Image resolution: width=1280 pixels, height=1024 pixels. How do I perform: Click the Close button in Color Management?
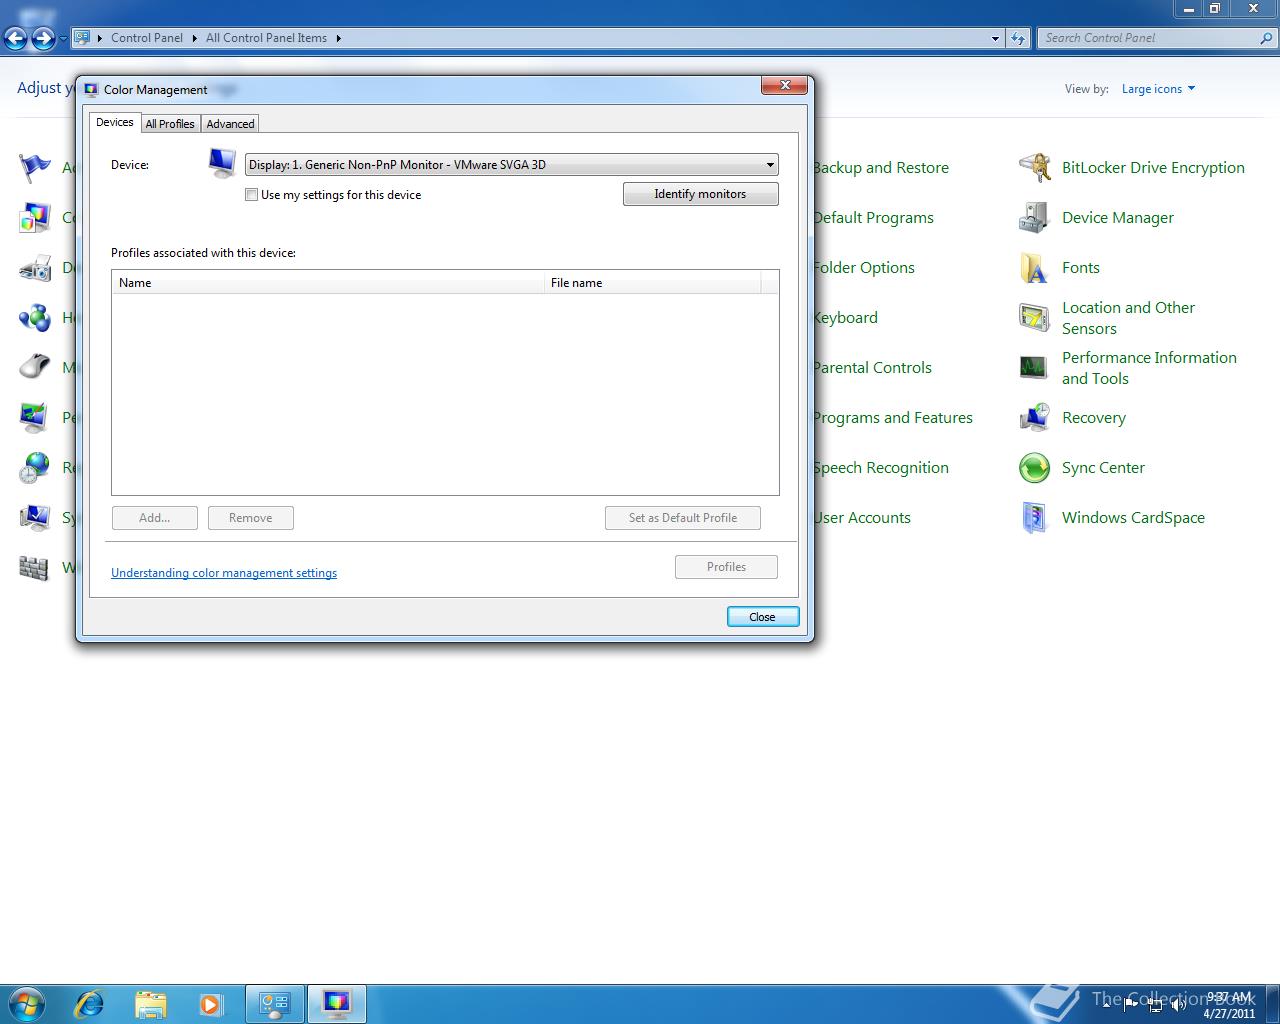[762, 617]
